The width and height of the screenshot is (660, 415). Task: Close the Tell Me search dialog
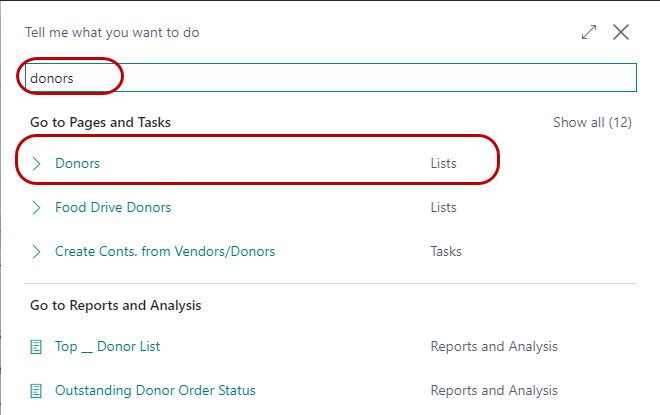tap(621, 32)
